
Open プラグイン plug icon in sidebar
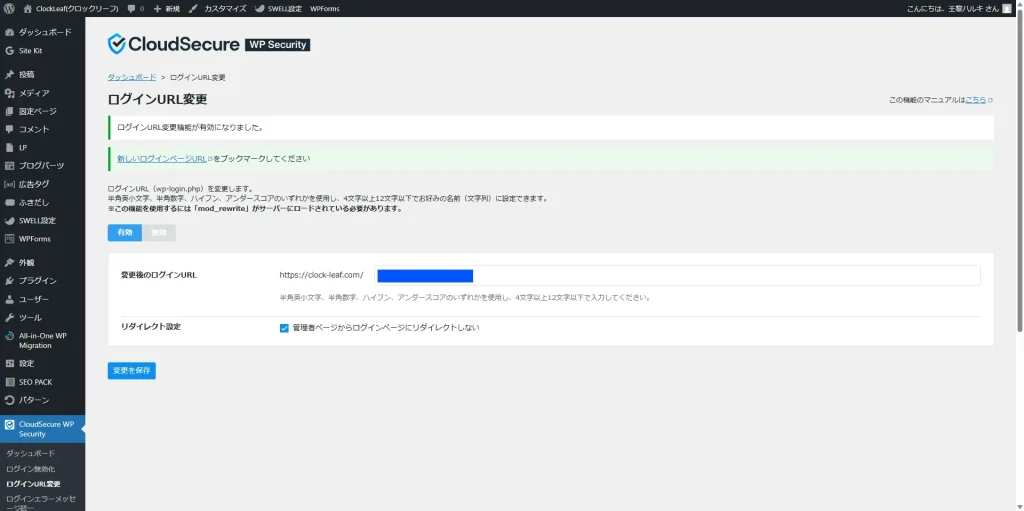[x=10, y=281]
